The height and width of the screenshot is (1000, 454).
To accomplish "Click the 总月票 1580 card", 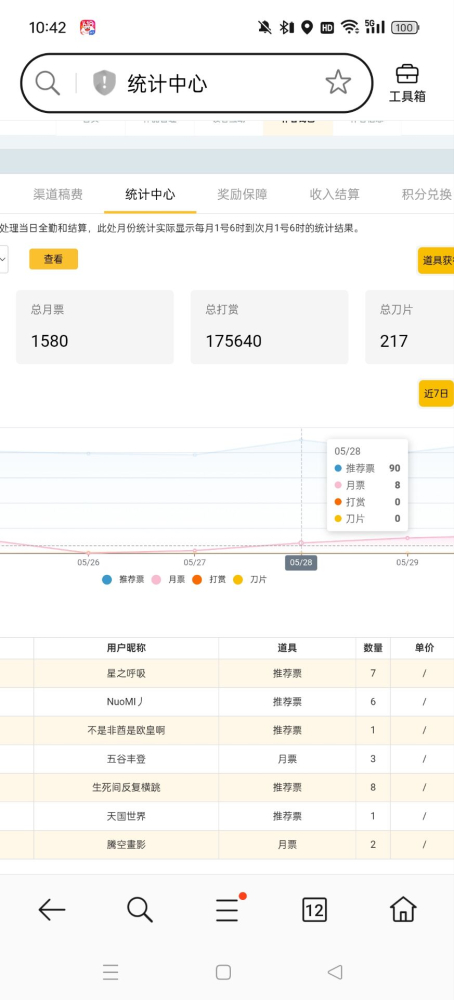I will click(94, 327).
